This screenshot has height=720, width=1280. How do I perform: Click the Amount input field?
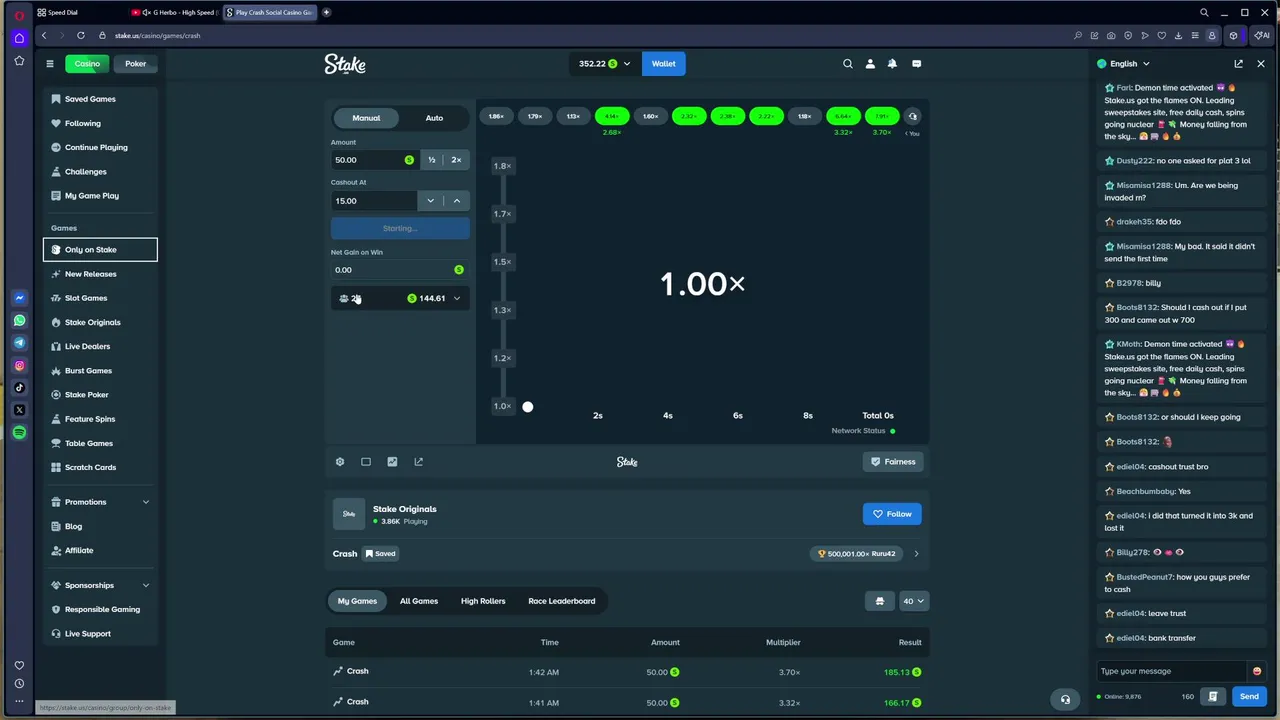point(375,160)
